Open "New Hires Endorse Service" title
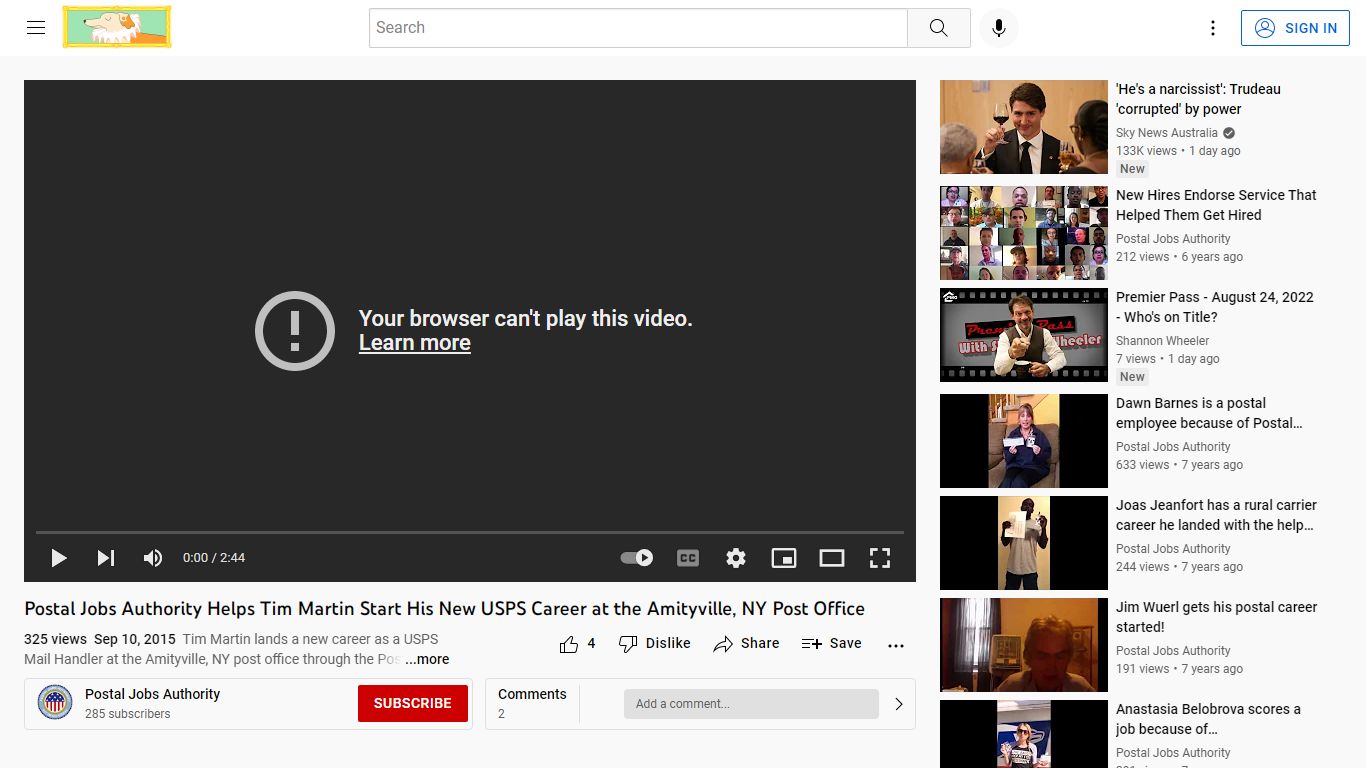 click(x=1216, y=205)
